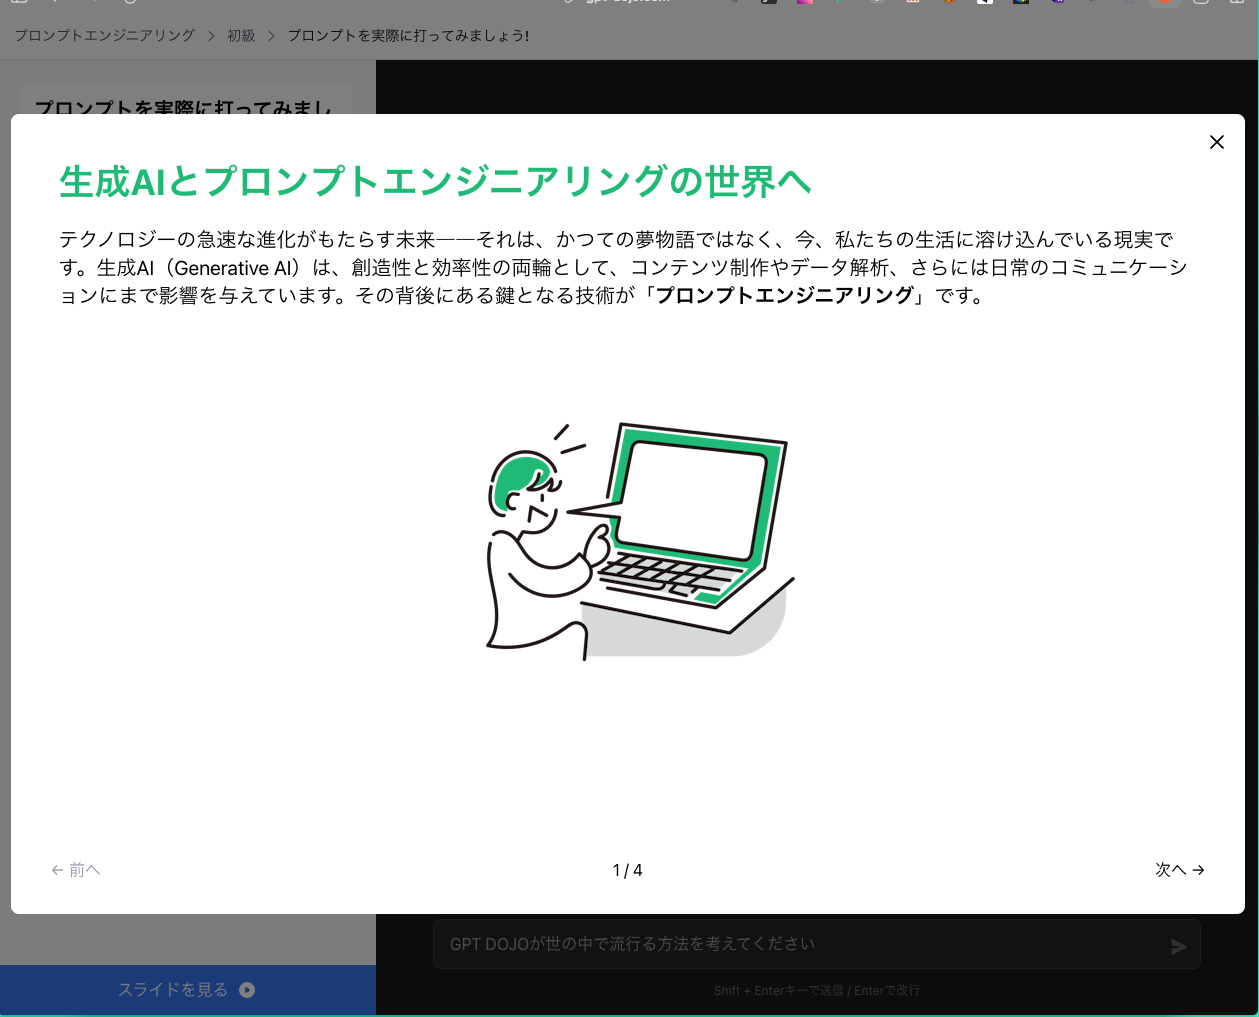This screenshot has height=1017, width=1259.
Task: Click the bold 「プロンプトエンジニアリング」 text in paragraph
Action: (785, 295)
